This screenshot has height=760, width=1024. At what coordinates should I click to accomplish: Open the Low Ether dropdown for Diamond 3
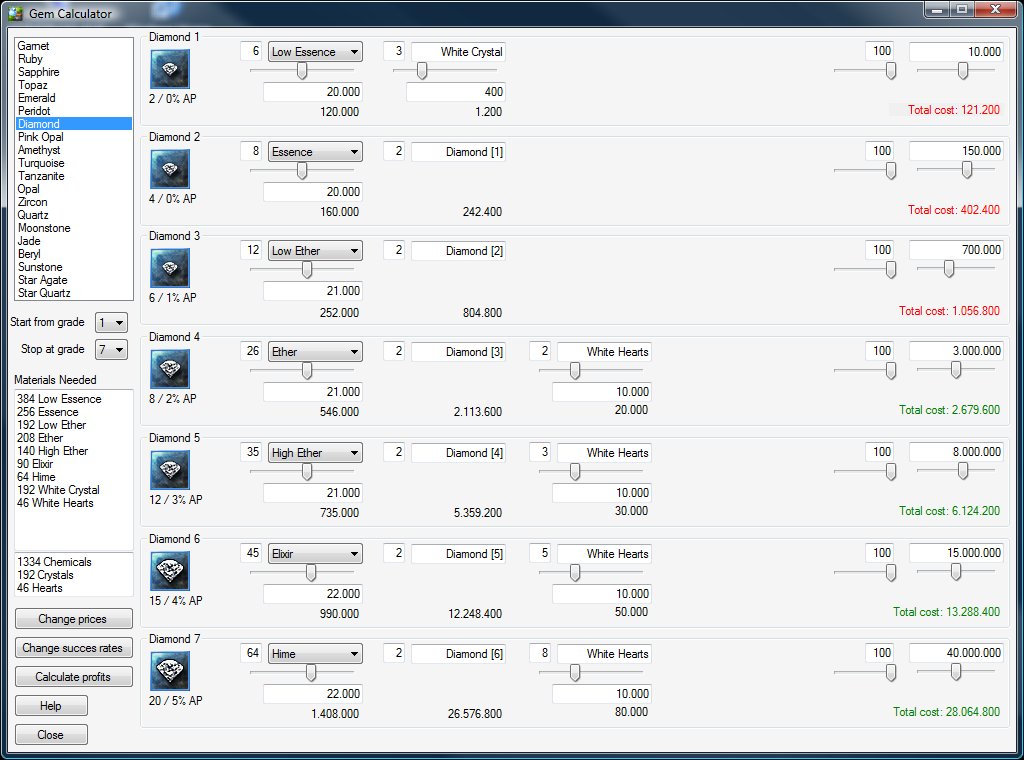pos(315,251)
